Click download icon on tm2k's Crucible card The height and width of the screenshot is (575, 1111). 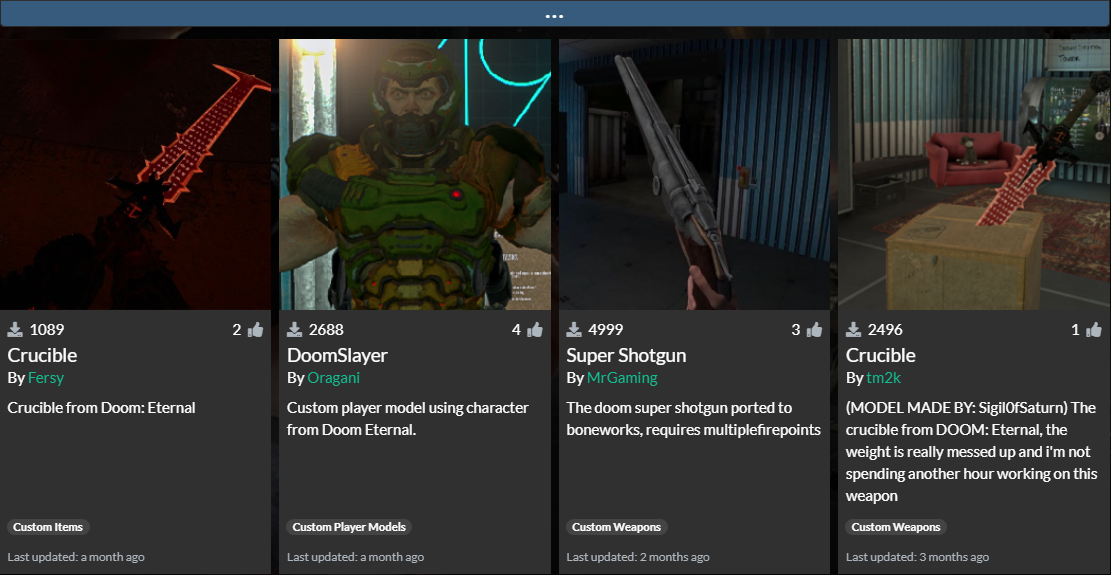pyautogui.click(x=854, y=329)
